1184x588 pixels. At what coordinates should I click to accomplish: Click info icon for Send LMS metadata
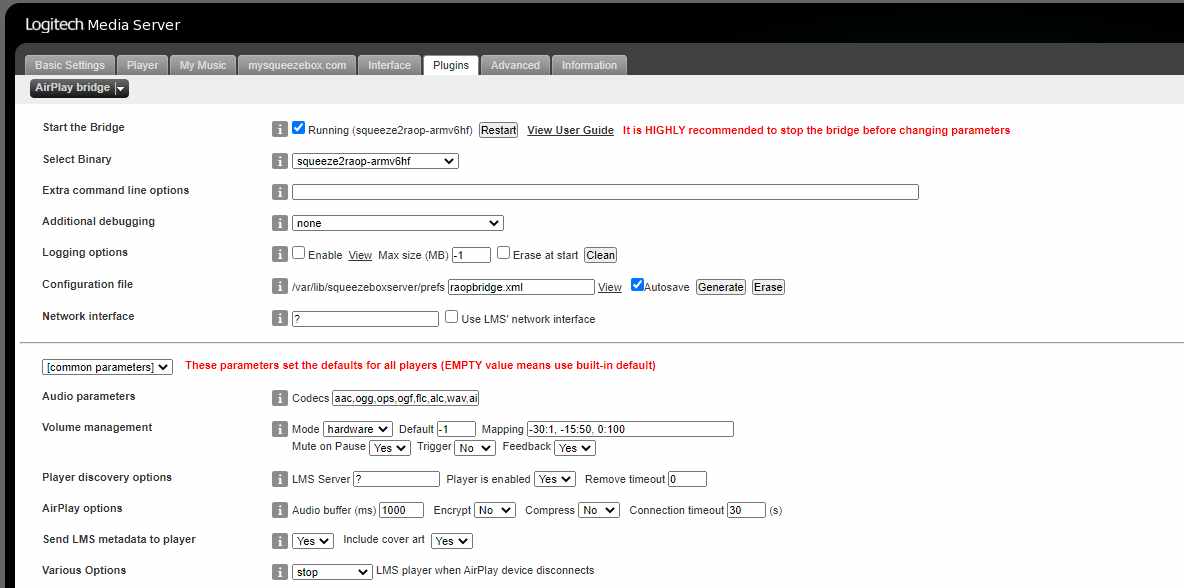(279, 540)
